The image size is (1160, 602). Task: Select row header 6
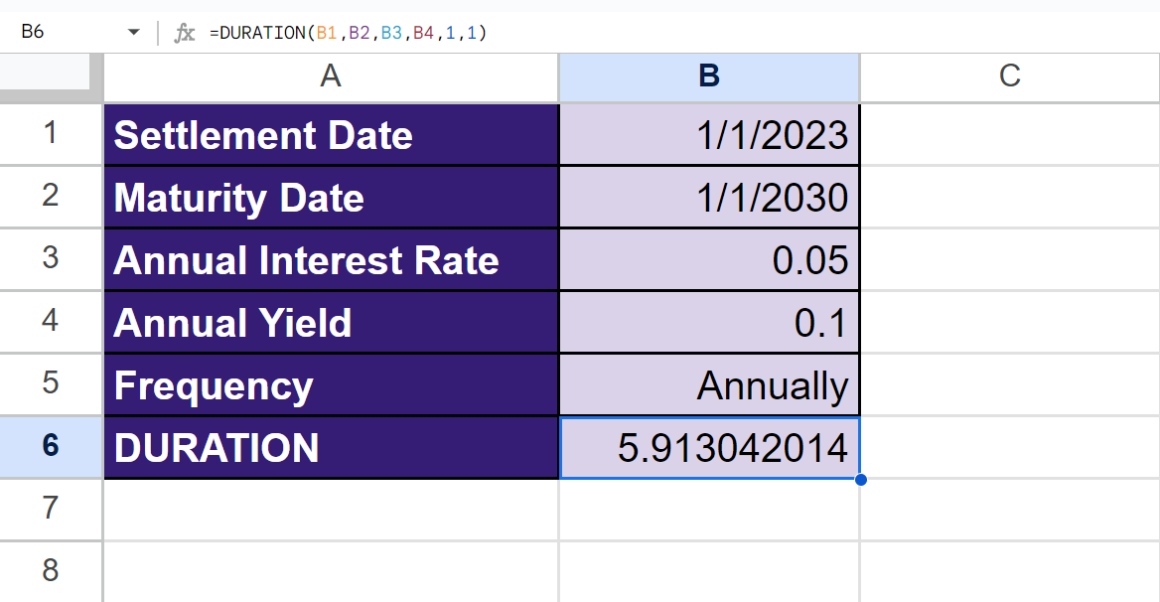50,448
